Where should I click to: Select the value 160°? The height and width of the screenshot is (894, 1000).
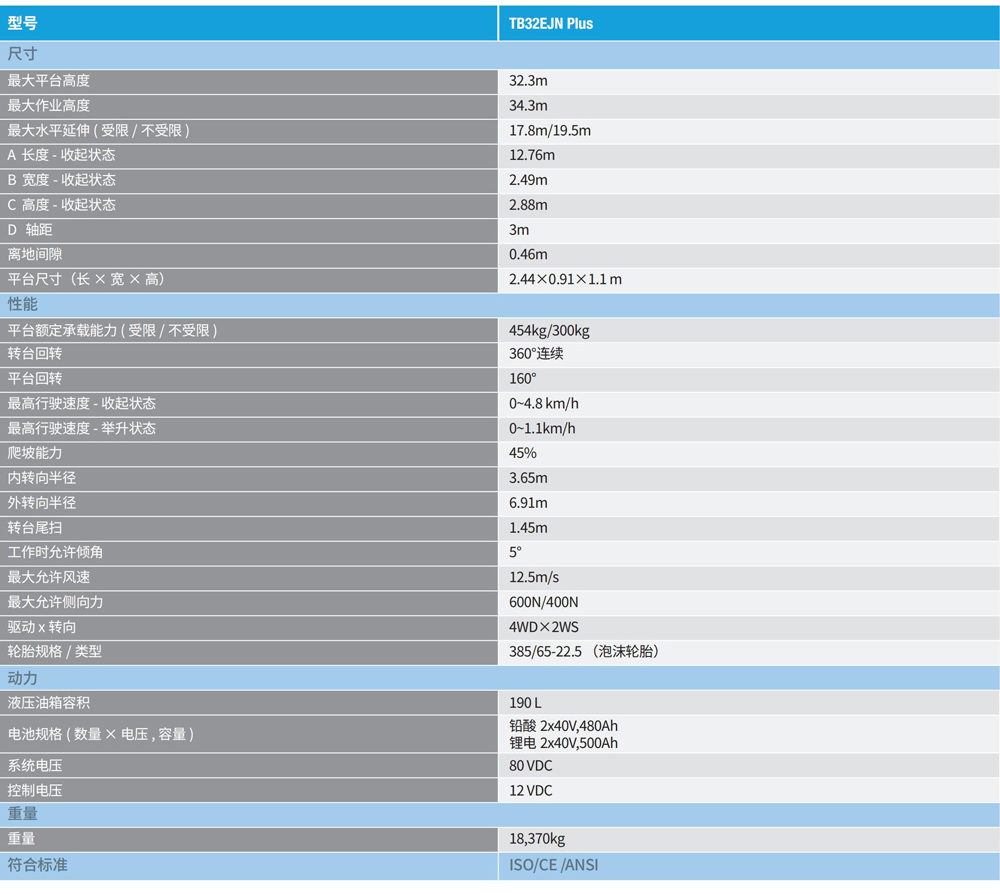pyautogui.click(x=522, y=378)
